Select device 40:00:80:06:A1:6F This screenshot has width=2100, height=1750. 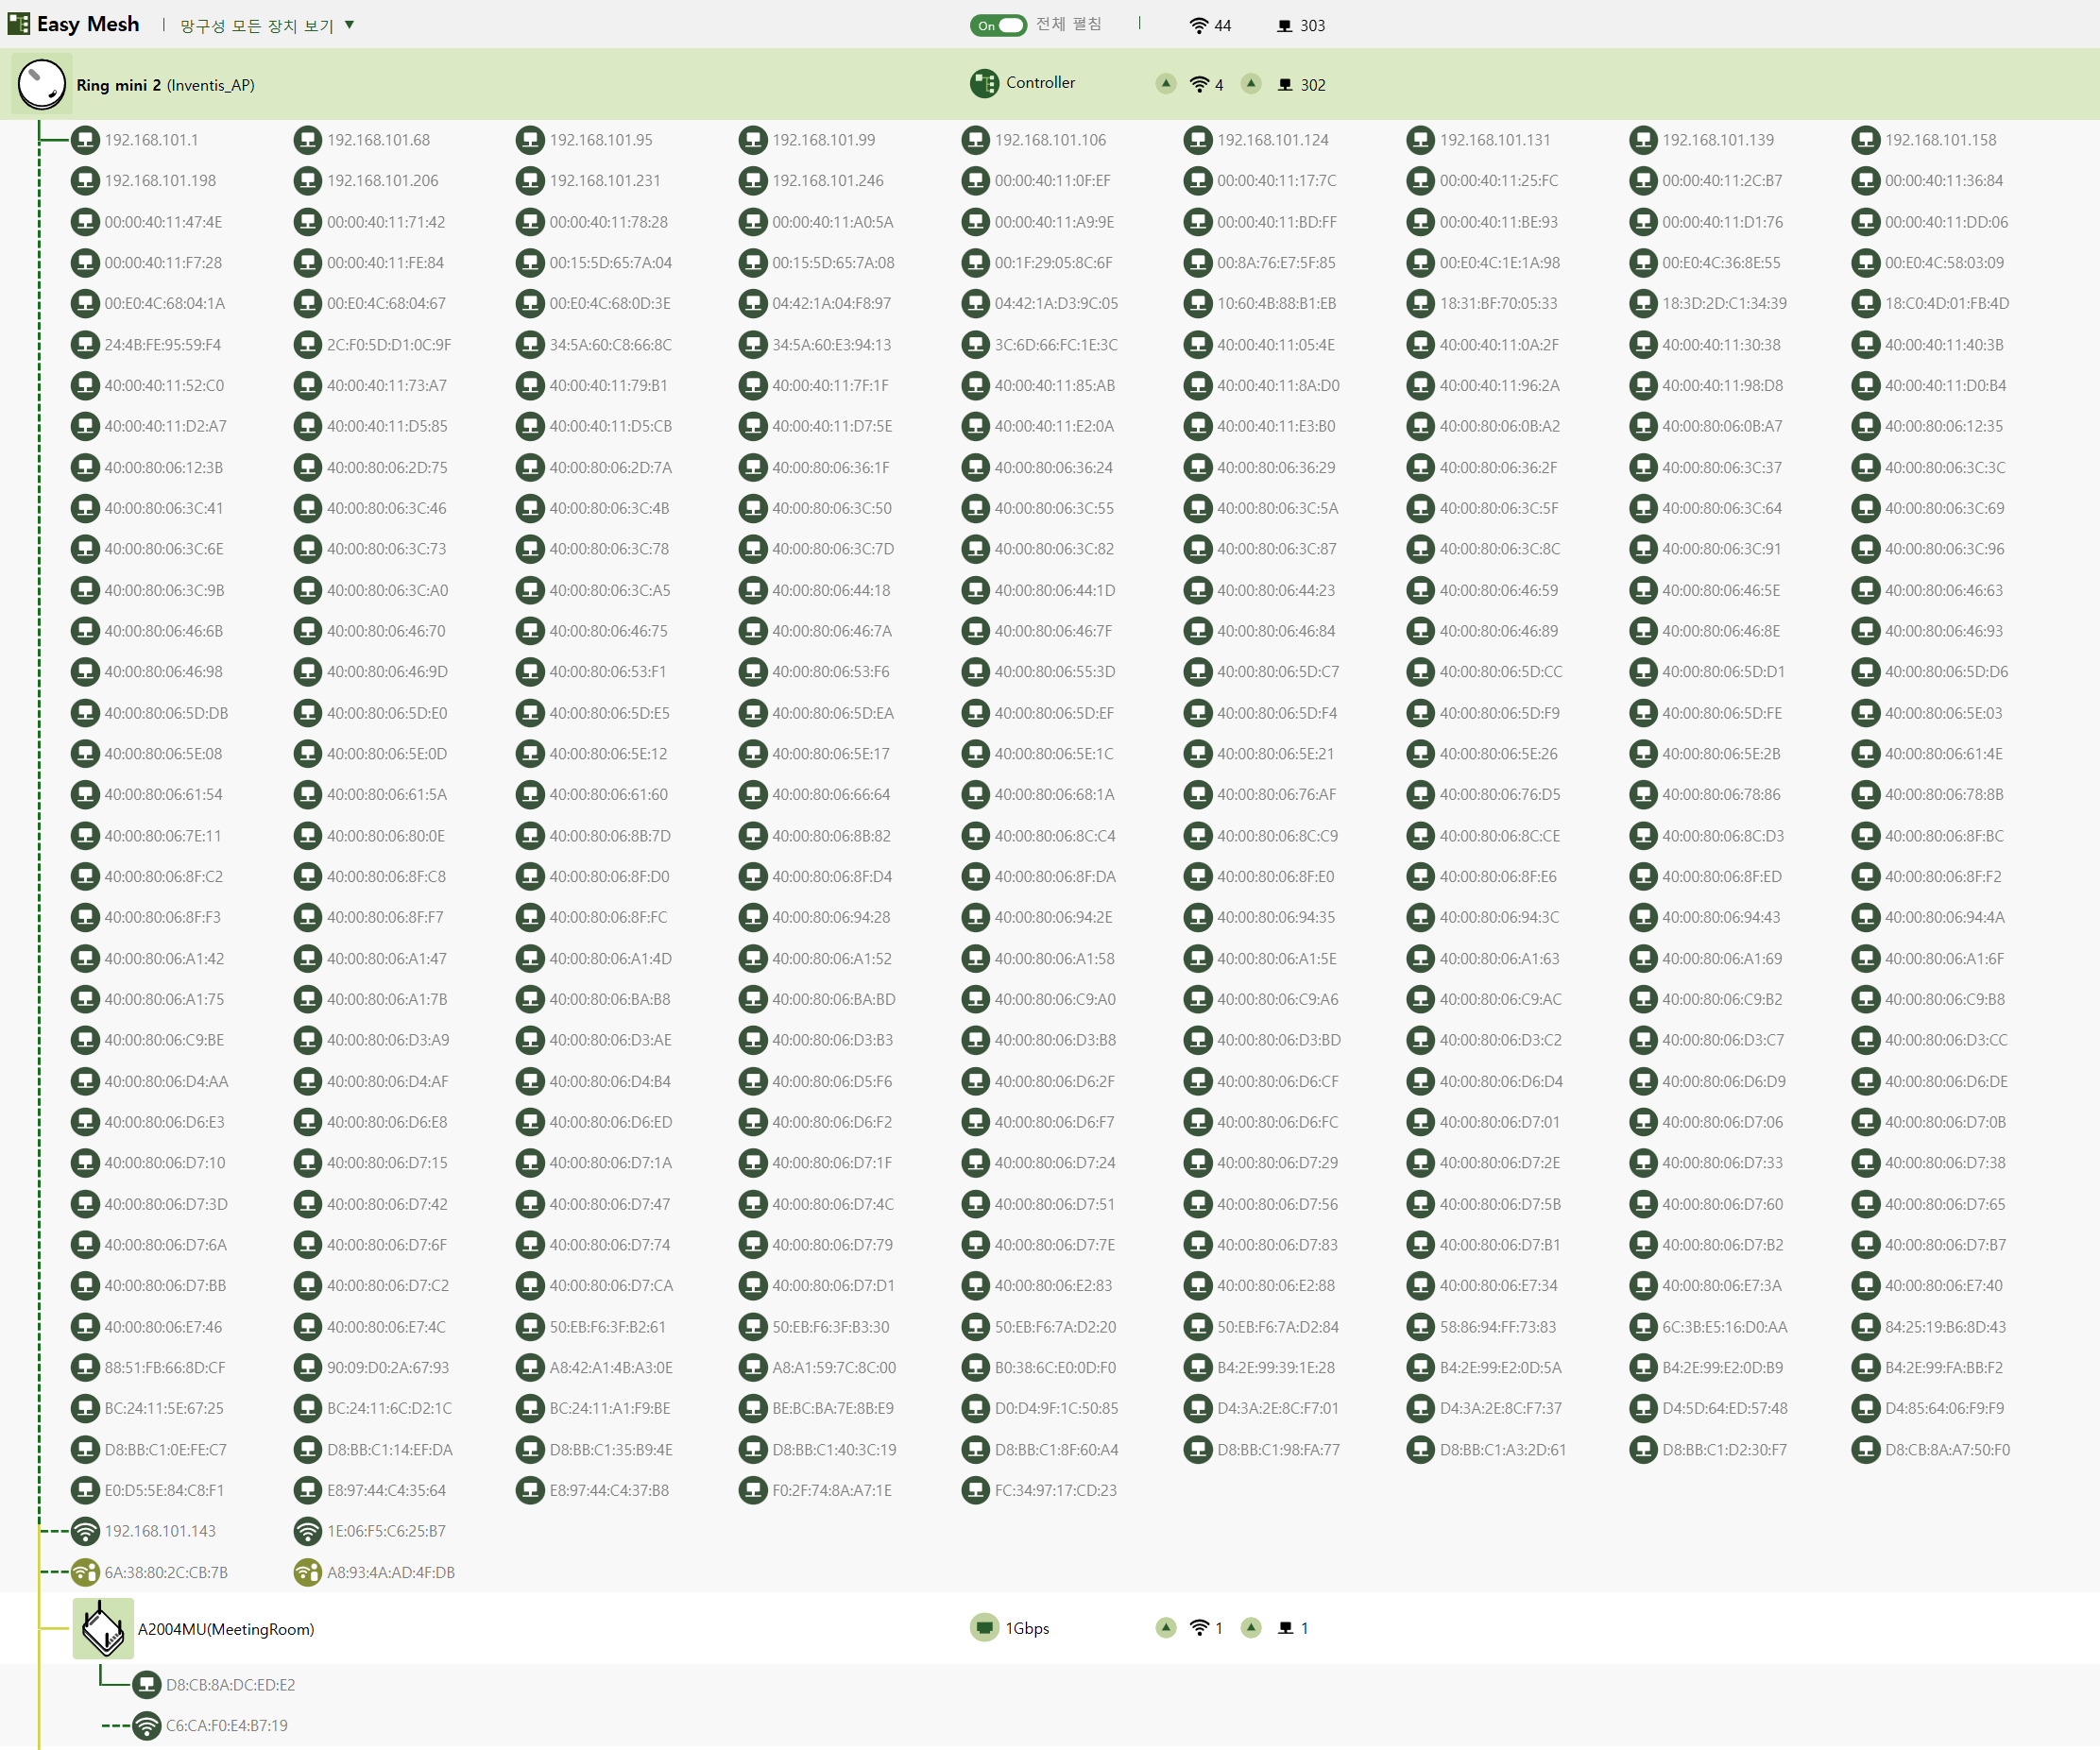pos(1945,958)
